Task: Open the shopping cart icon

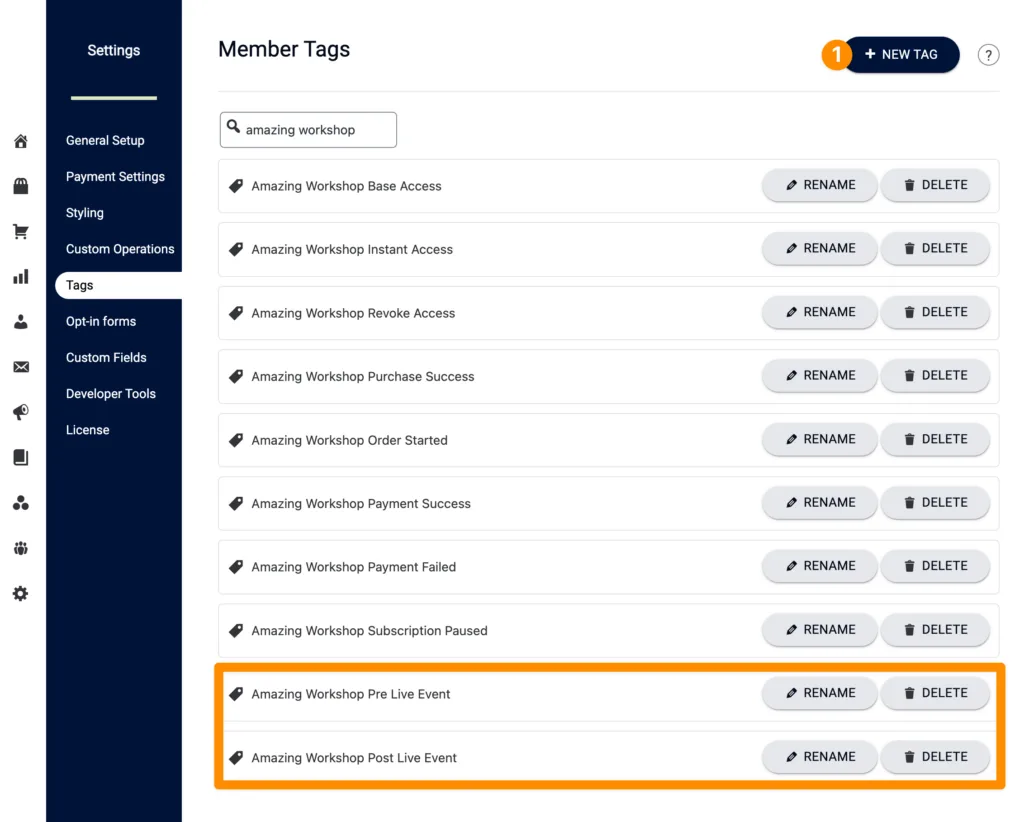Action: [20, 232]
